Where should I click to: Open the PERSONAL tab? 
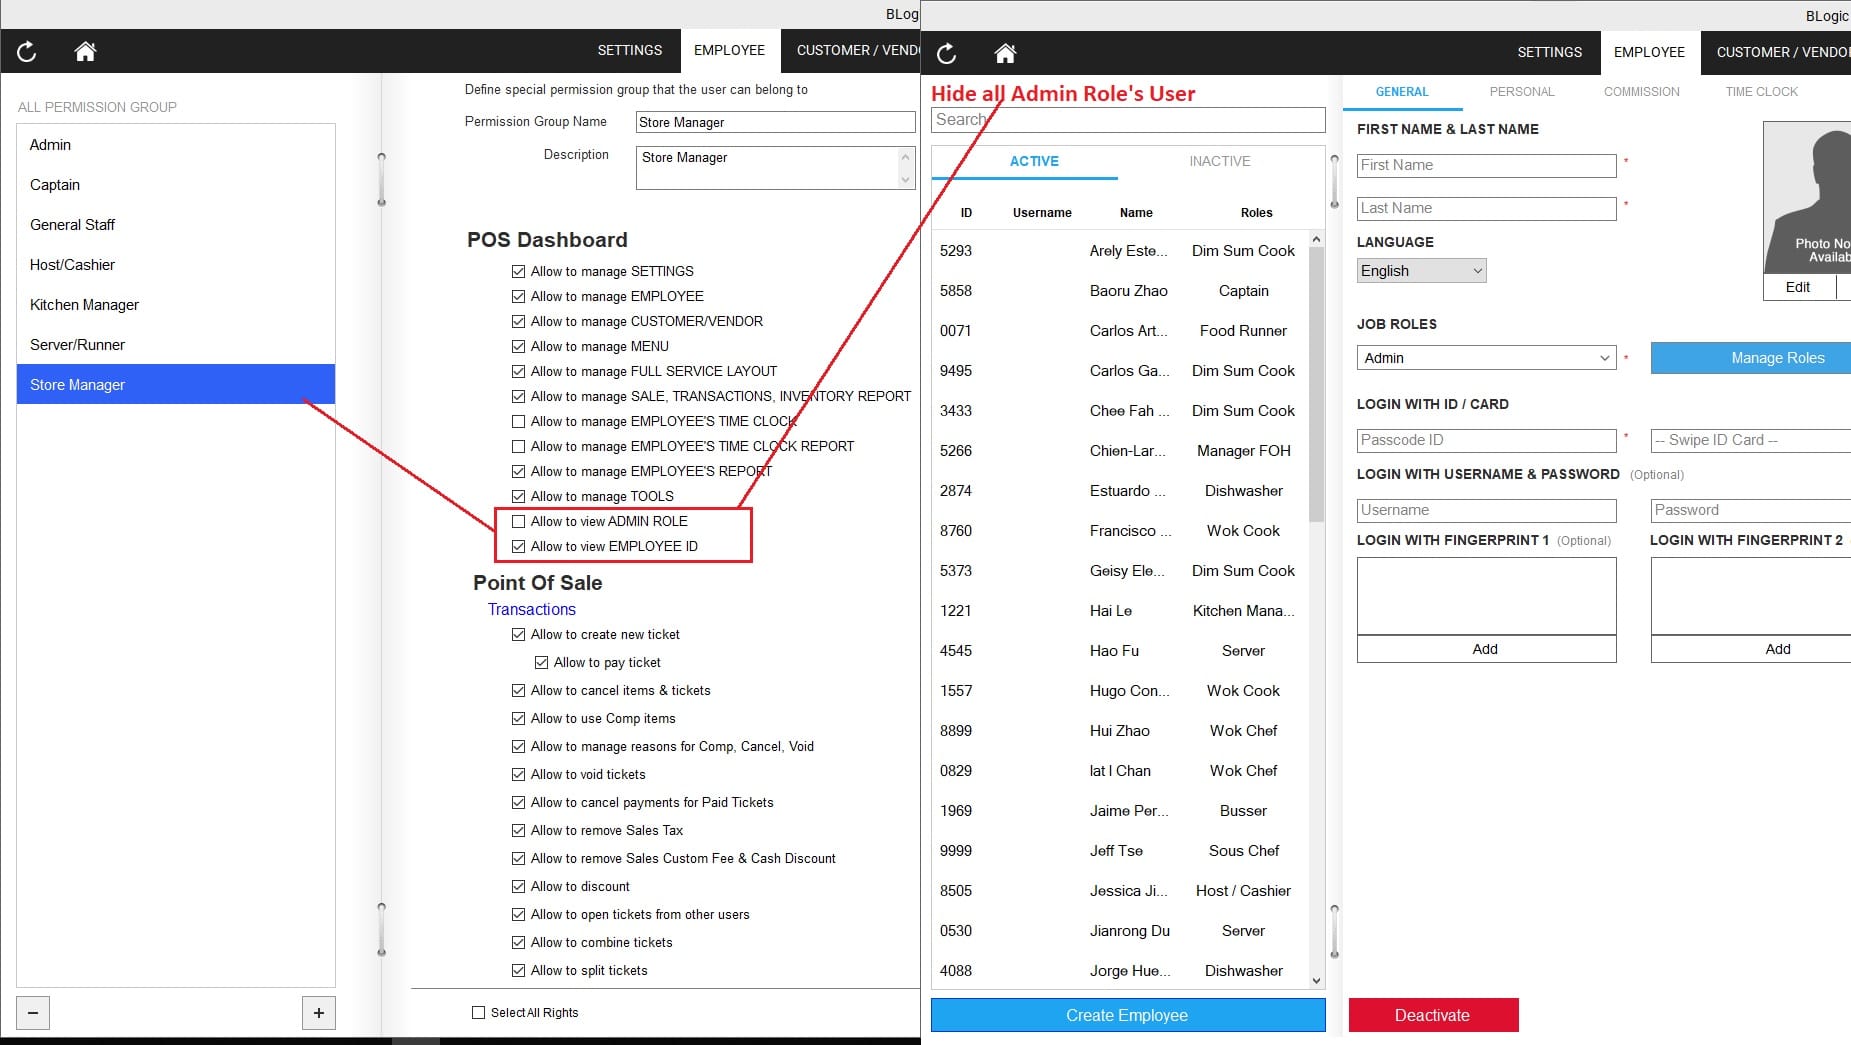1521,91
